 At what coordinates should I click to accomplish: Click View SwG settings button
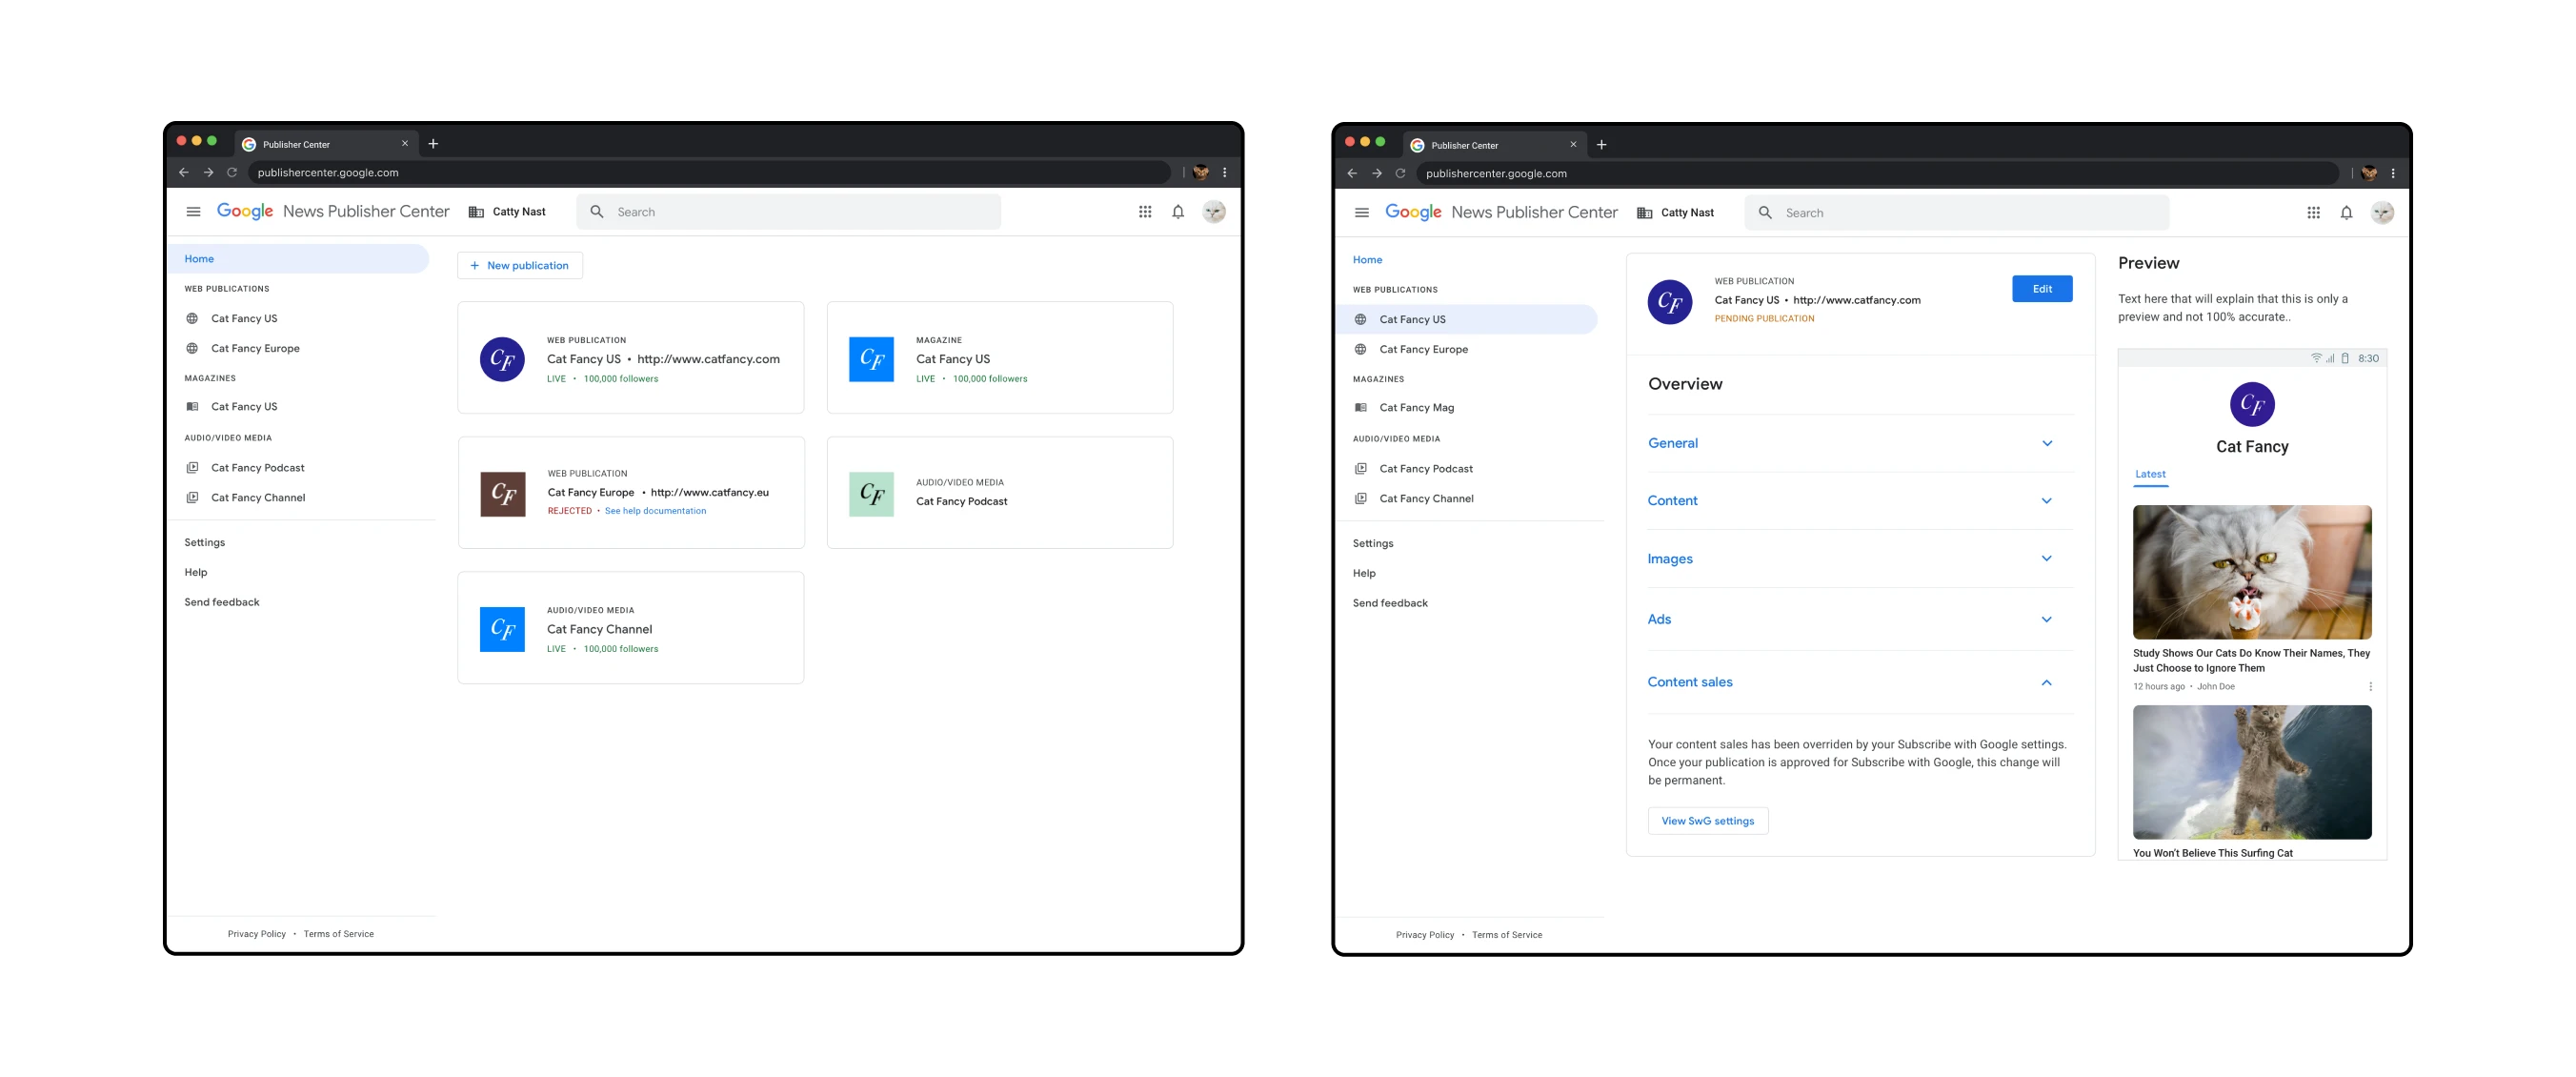(1707, 821)
